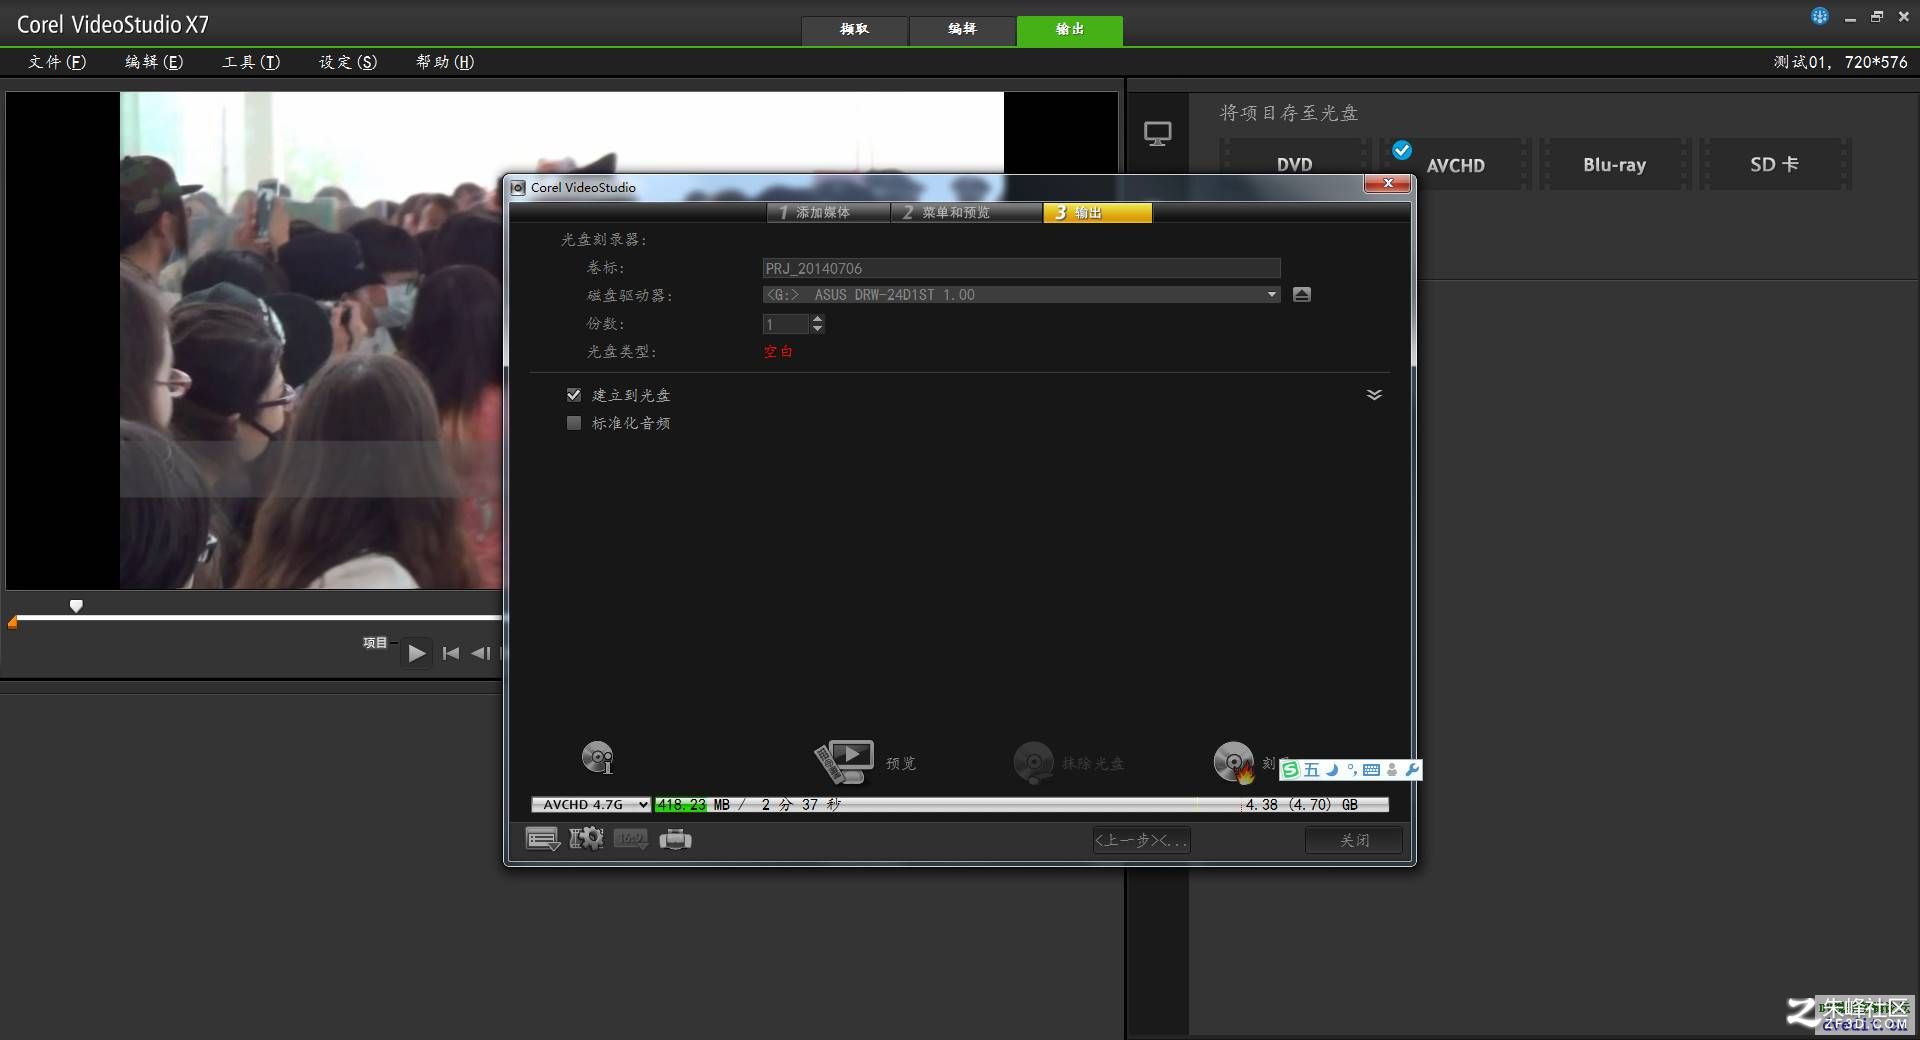Open the Help menu
This screenshot has height=1040, width=1920.
pos(445,62)
